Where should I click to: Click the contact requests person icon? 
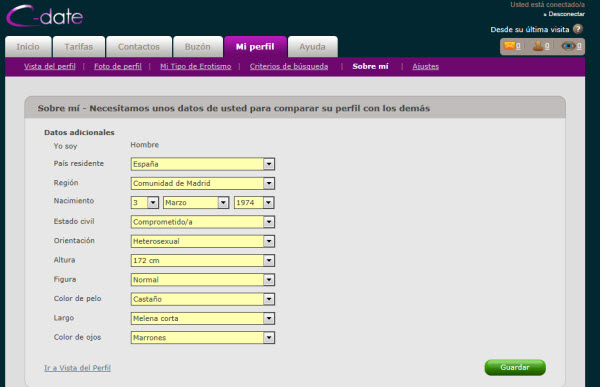538,46
